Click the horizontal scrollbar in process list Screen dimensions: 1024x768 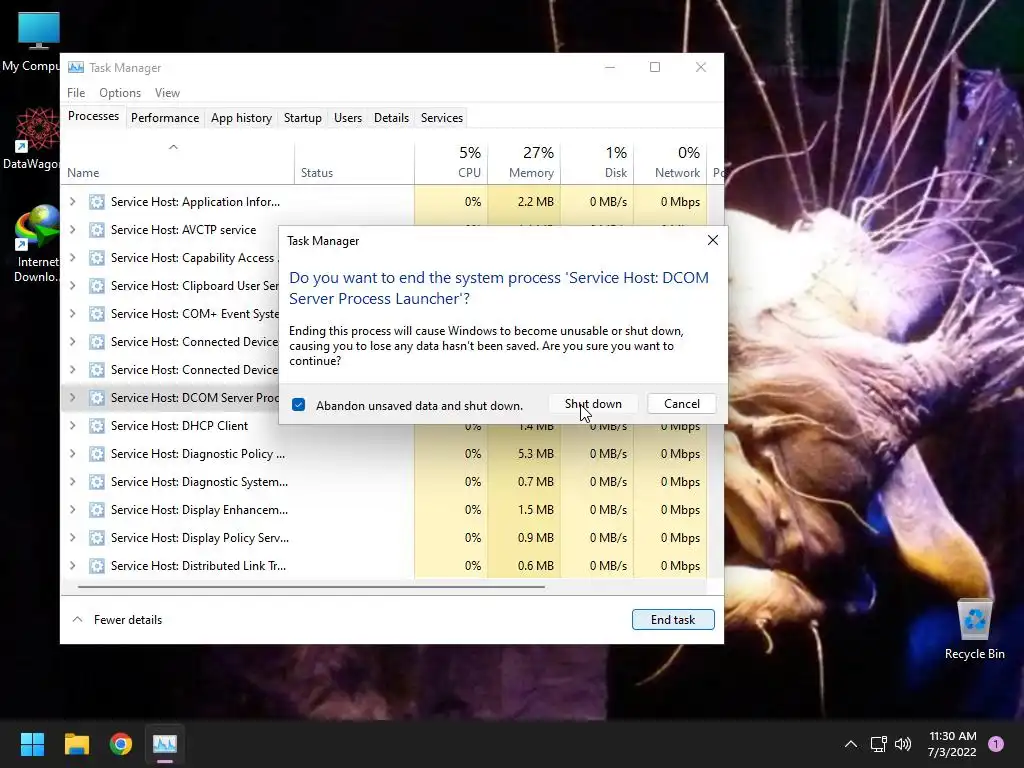[x=312, y=586]
